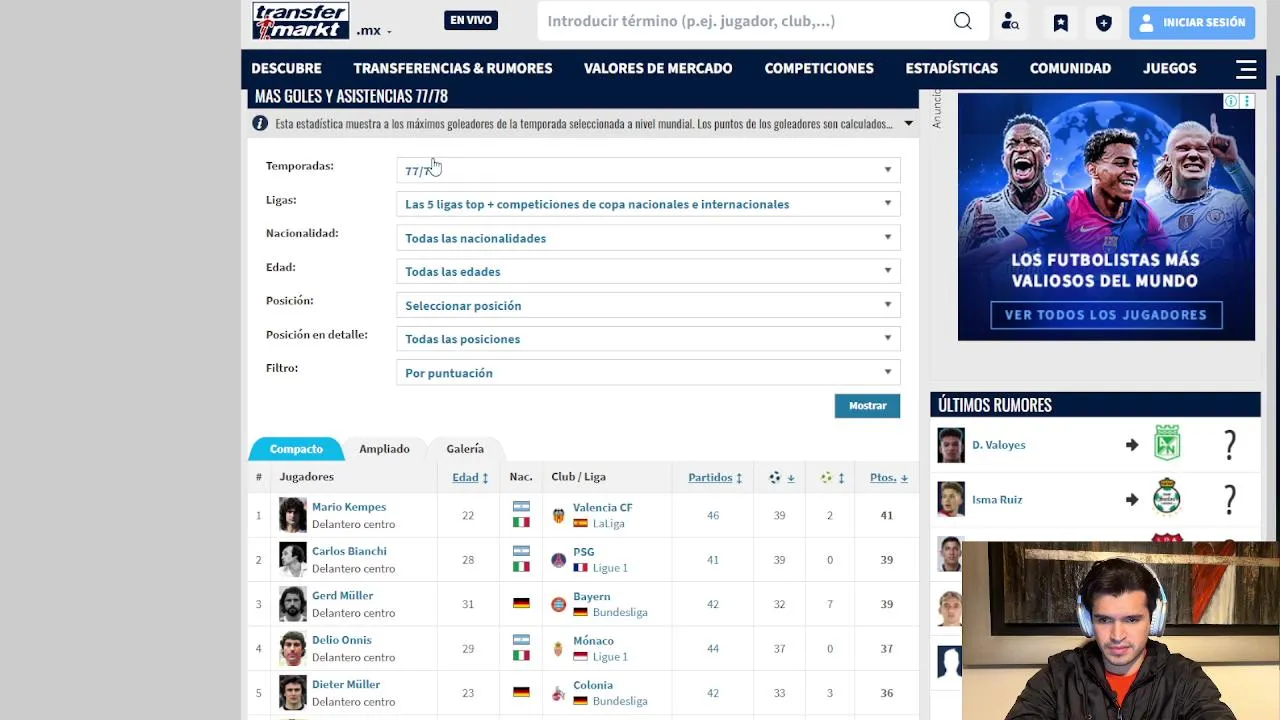Click the Colonia club crest
The image size is (1280, 720).
[558, 693]
